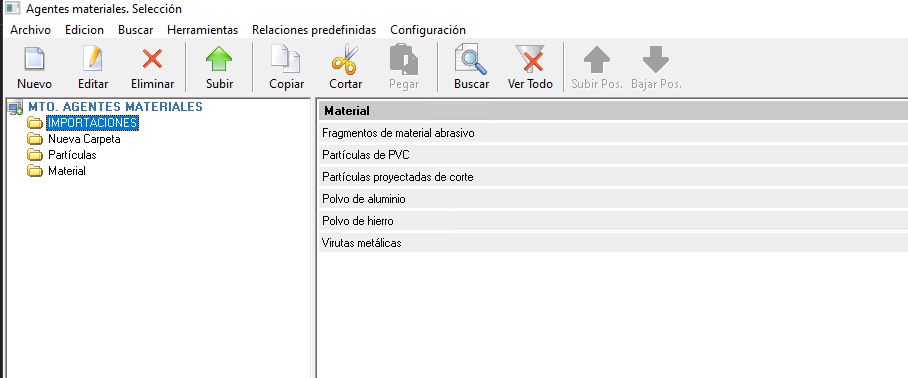Click the Subir Pos. up arrow icon
The image size is (908, 378).
tap(596, 59)
